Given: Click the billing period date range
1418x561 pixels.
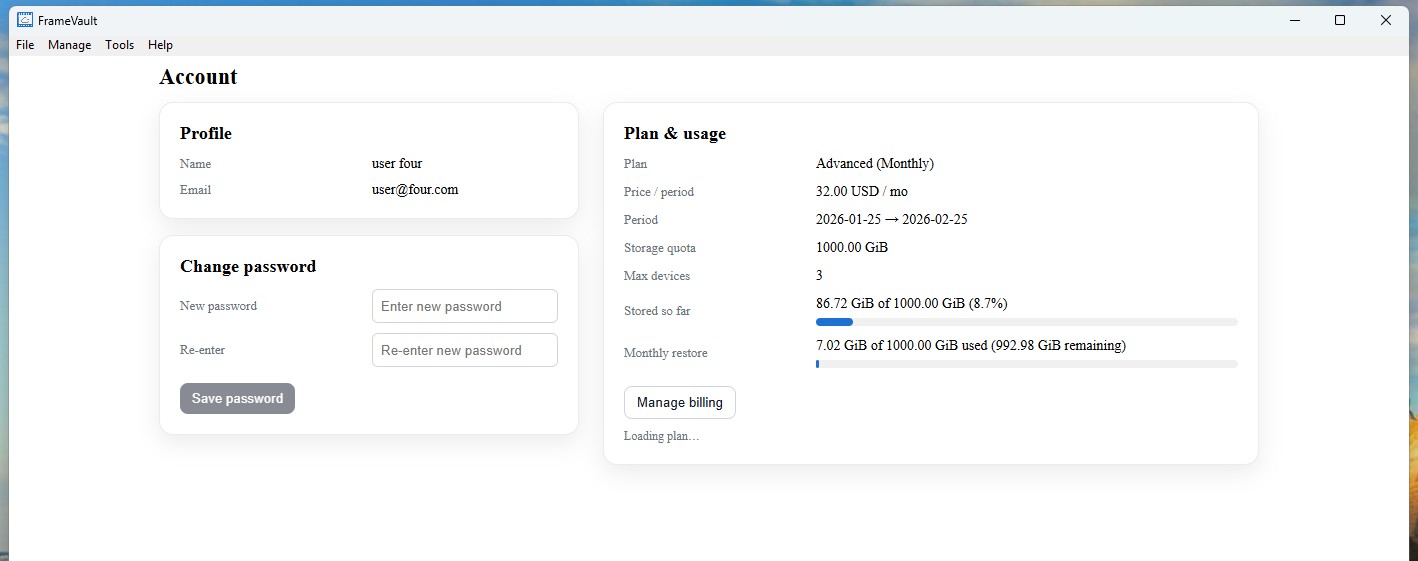Looking at the screenshot, I should click(891, 219).
